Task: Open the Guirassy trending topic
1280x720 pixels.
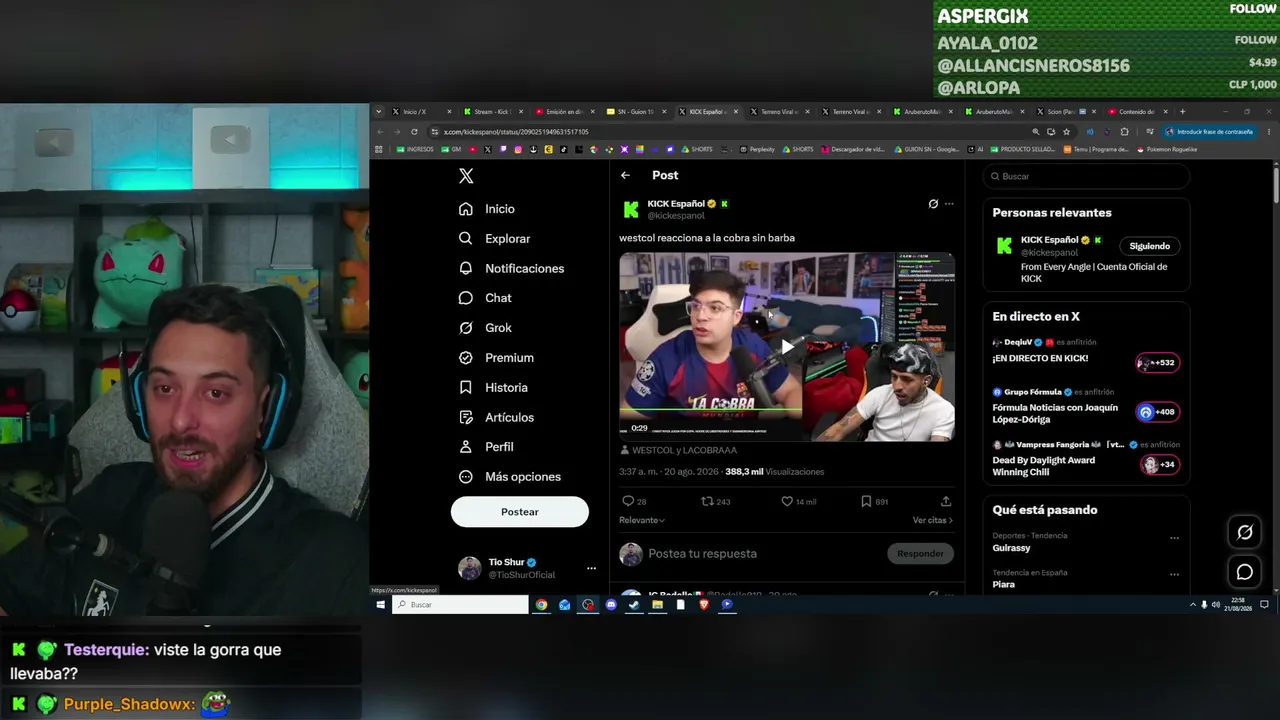Action: (1011, 548)
